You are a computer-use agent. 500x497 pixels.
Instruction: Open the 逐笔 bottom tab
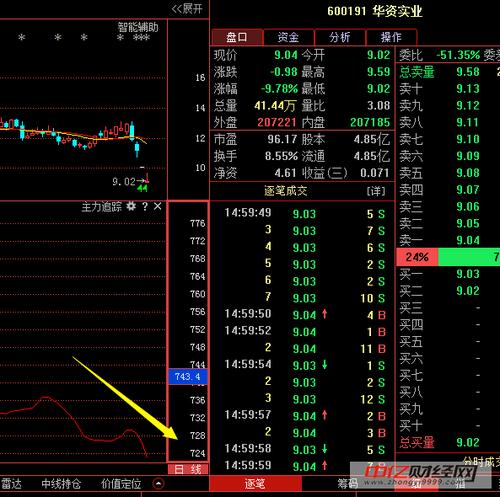pos(255,483)
